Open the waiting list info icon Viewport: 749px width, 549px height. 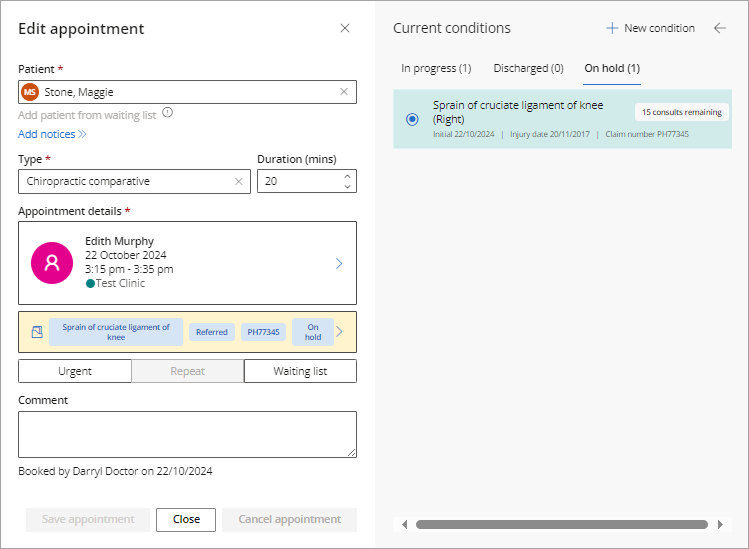(167, 113)
